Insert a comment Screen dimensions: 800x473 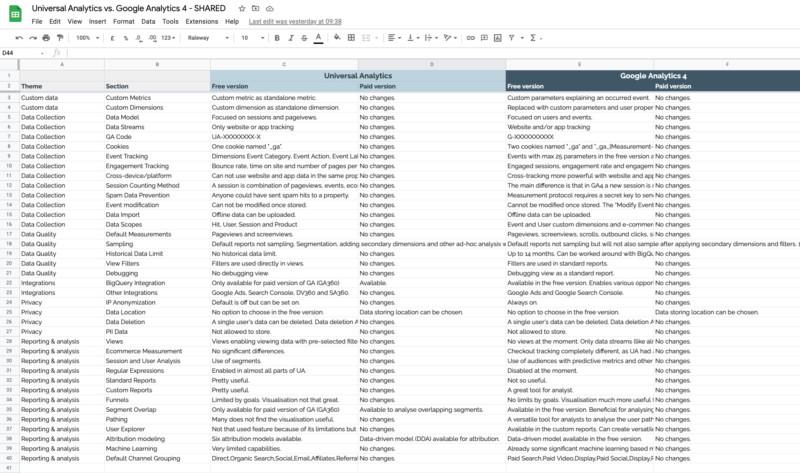point(484,38)
